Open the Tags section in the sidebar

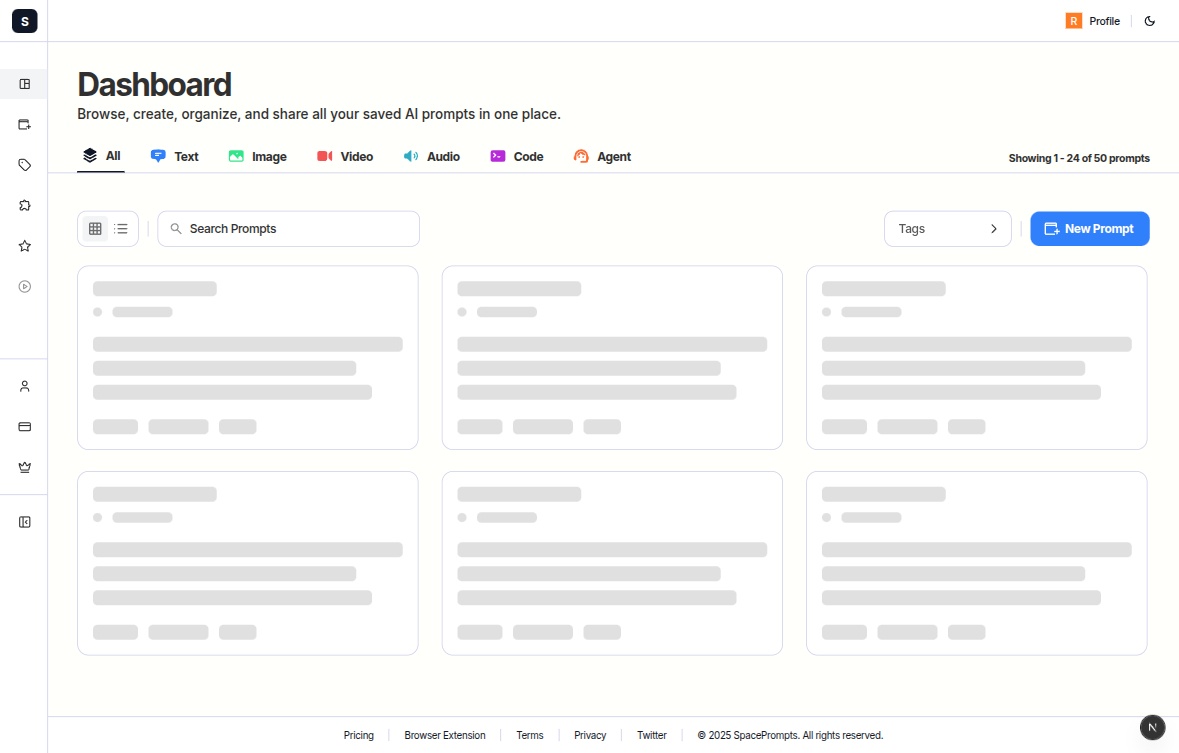pos(25,164)
